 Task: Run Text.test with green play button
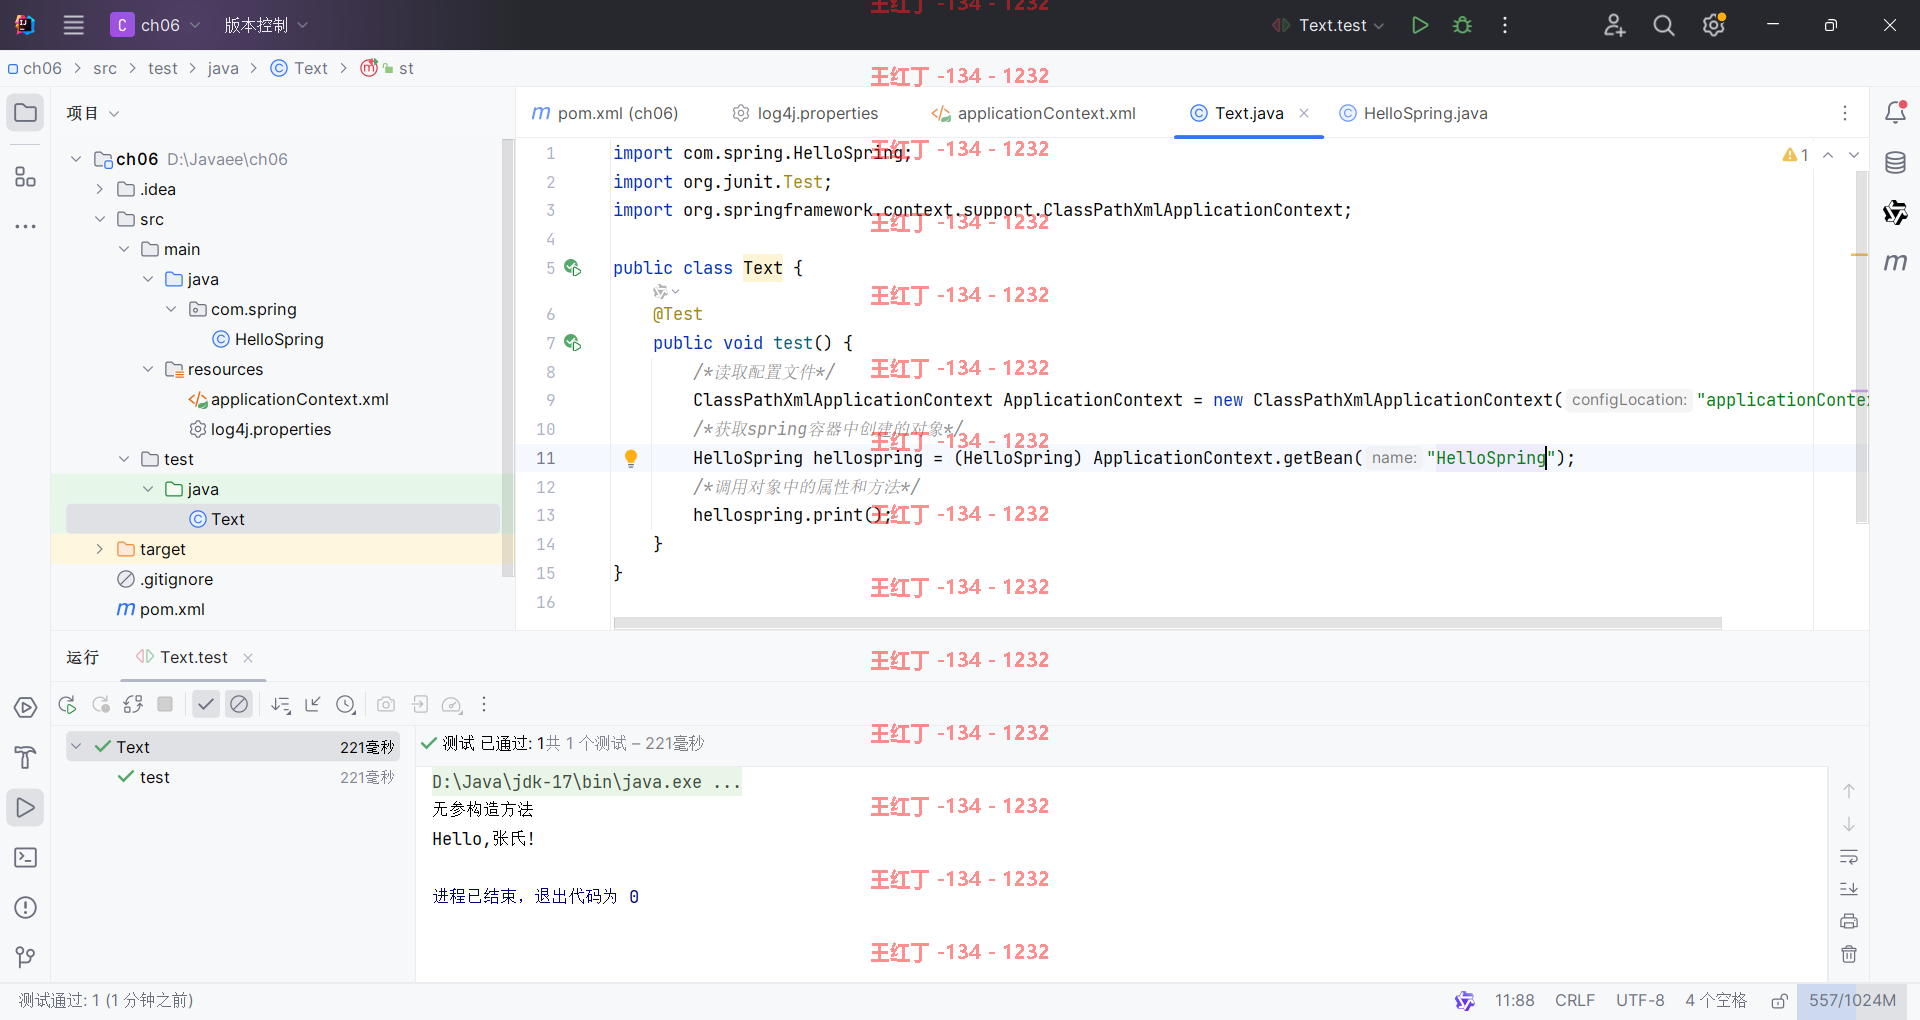click(1419, 25)
